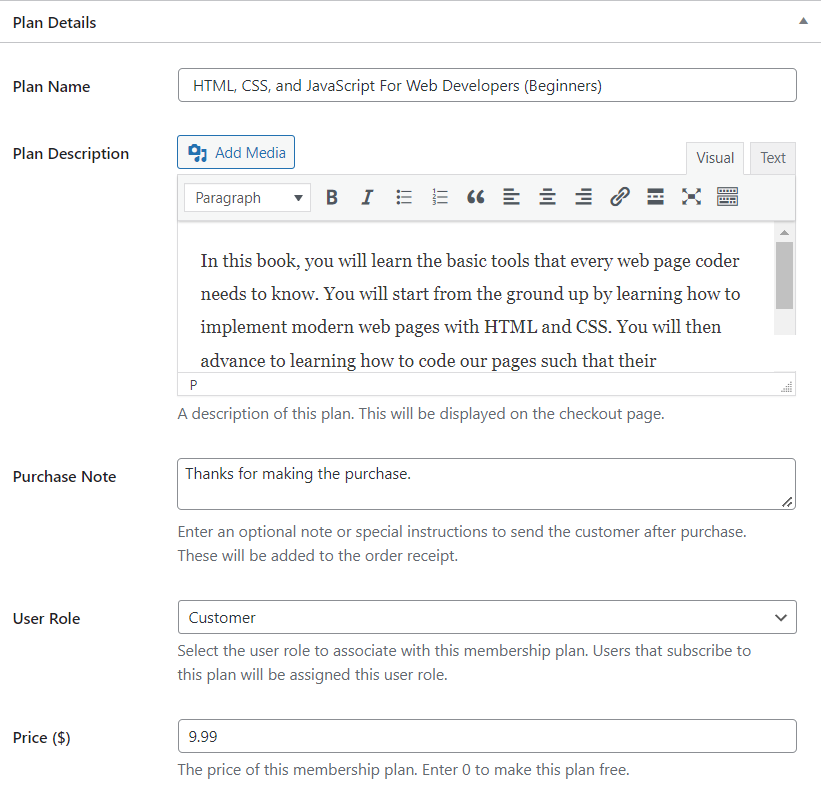
Task: Toggle bold formatting in the editor toolbar
Action: (331, 197)
